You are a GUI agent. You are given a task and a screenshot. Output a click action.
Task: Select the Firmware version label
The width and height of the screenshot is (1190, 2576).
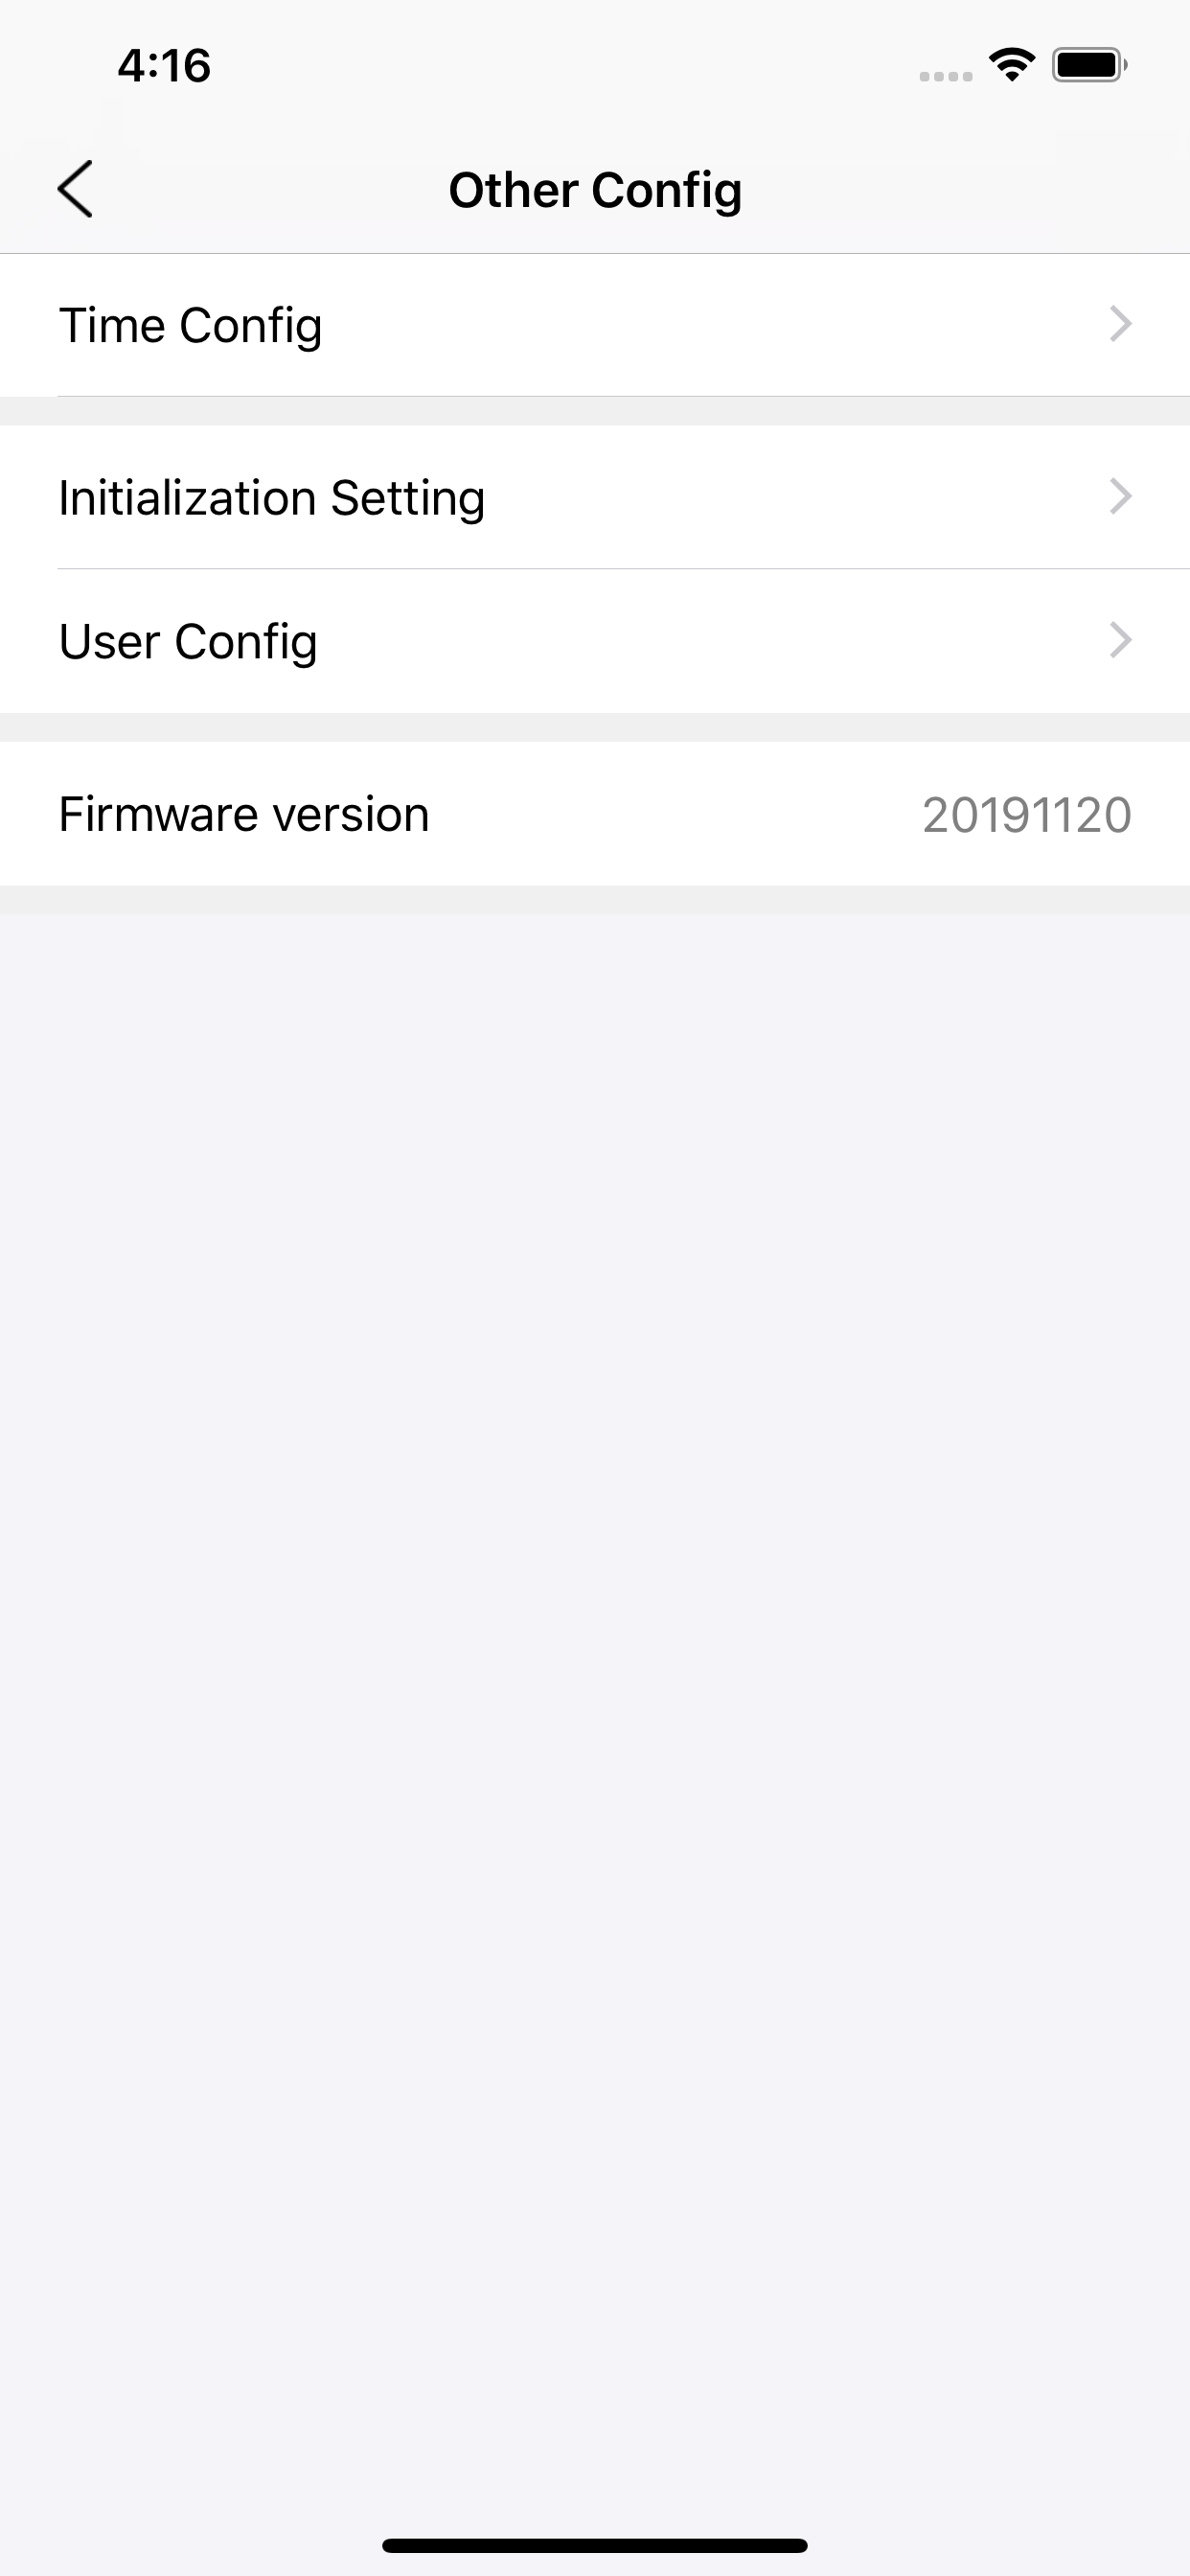pos(244,814)
